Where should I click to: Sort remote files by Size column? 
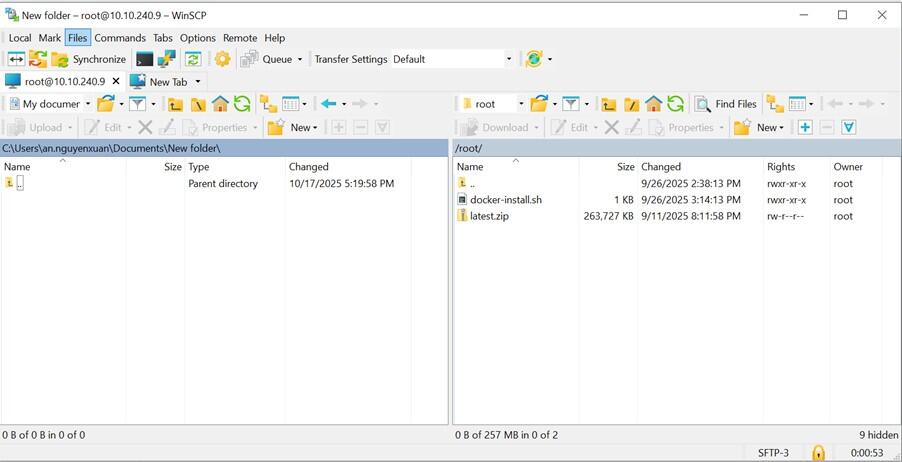pos(607,167)
